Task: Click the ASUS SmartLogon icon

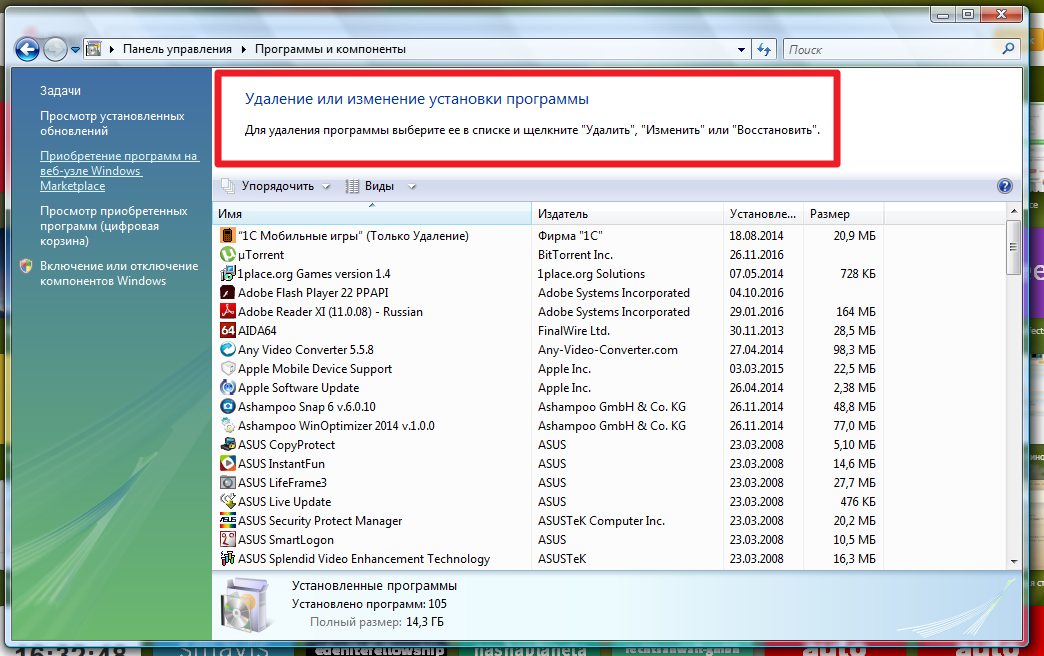Action: click(228, 539)
